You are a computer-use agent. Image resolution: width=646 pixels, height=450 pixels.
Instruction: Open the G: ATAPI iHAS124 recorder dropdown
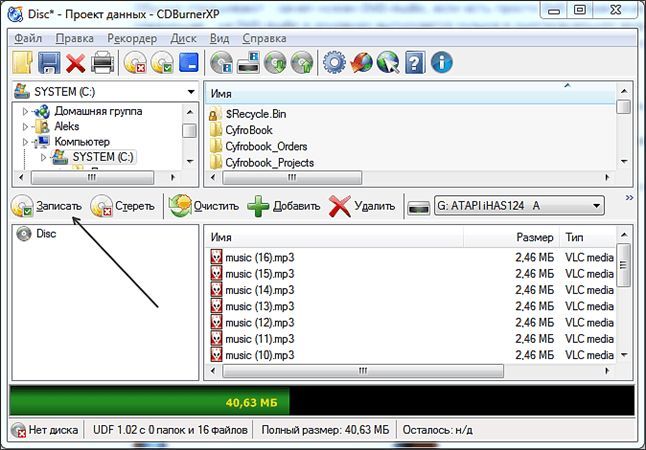(x=519, y=206)
